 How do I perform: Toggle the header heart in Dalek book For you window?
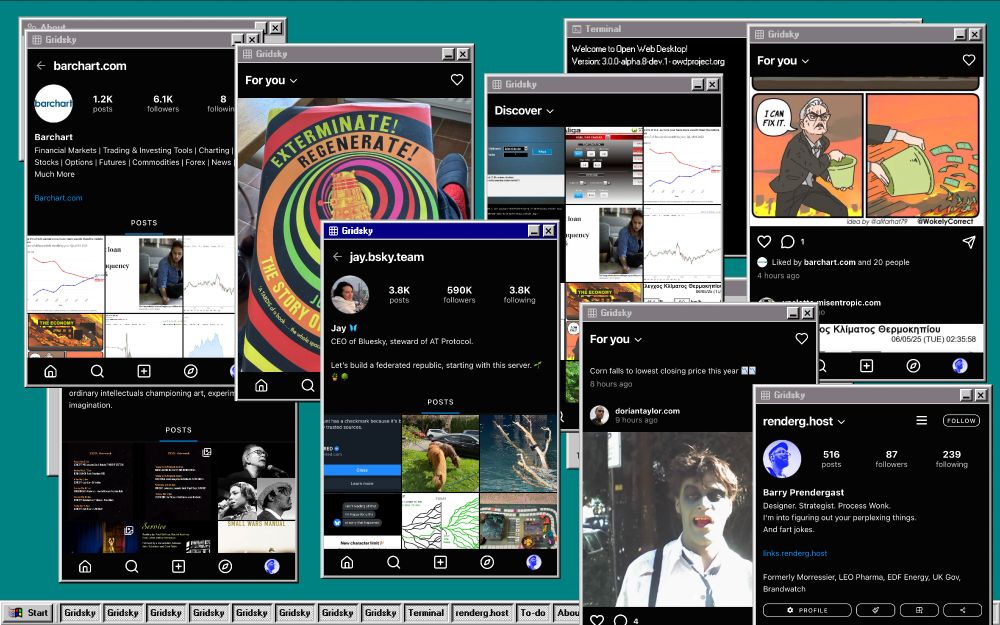[457, 80]
